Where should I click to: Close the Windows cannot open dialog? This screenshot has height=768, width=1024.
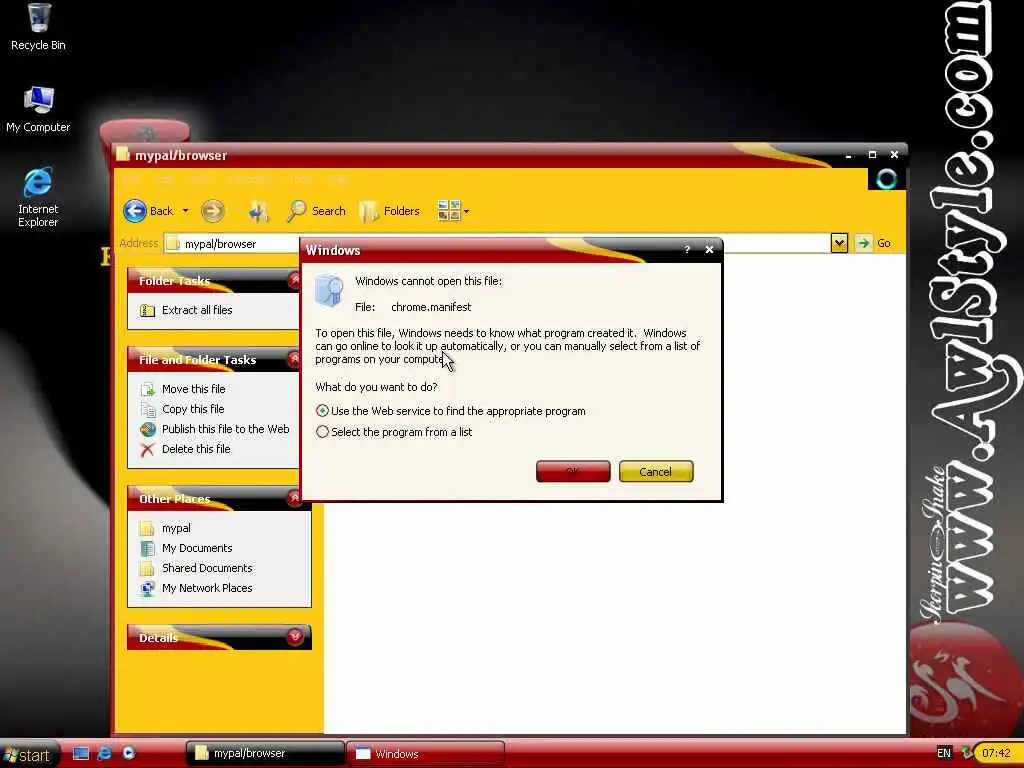click(x=709, y=249)
